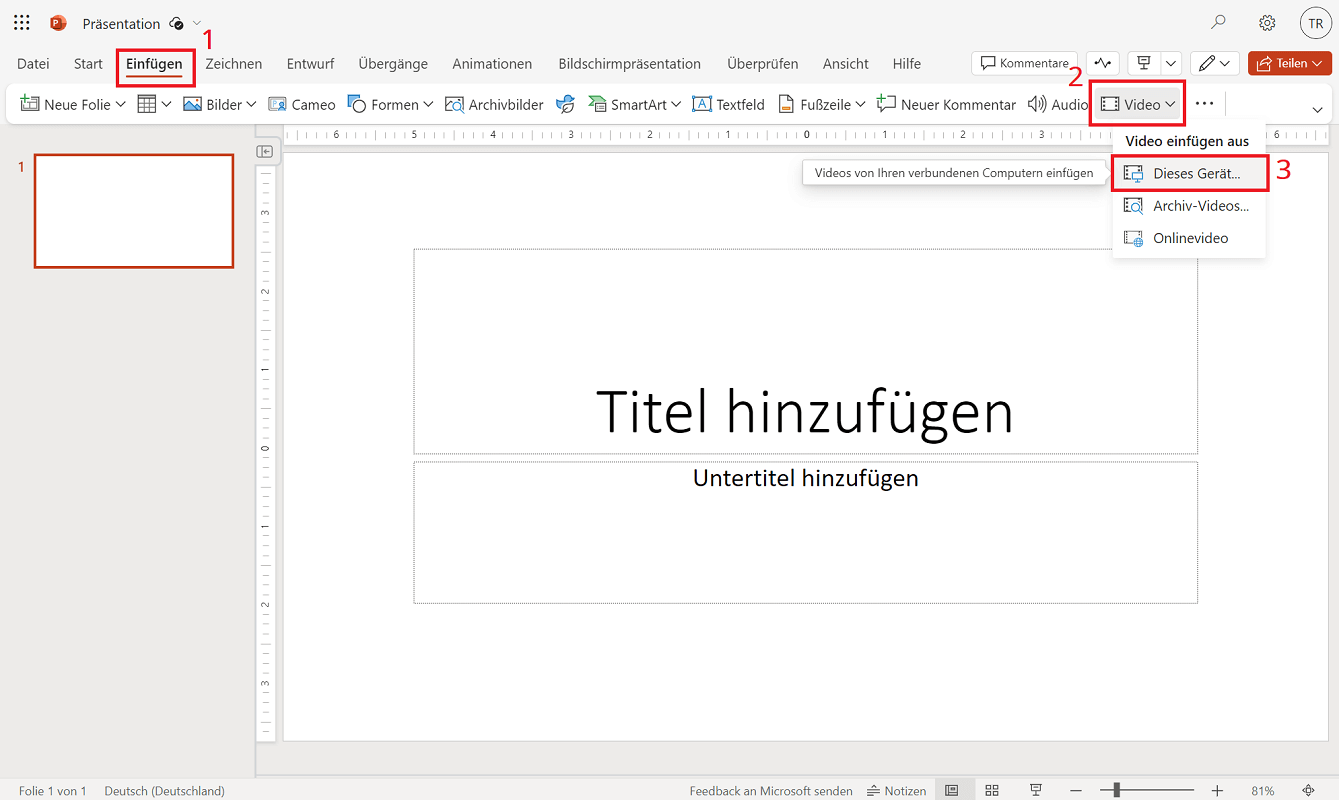Open the search magnifier in the title bar
Image resolution: width=1339 pixels, height=800 pixels.
tap(1218, 23)
